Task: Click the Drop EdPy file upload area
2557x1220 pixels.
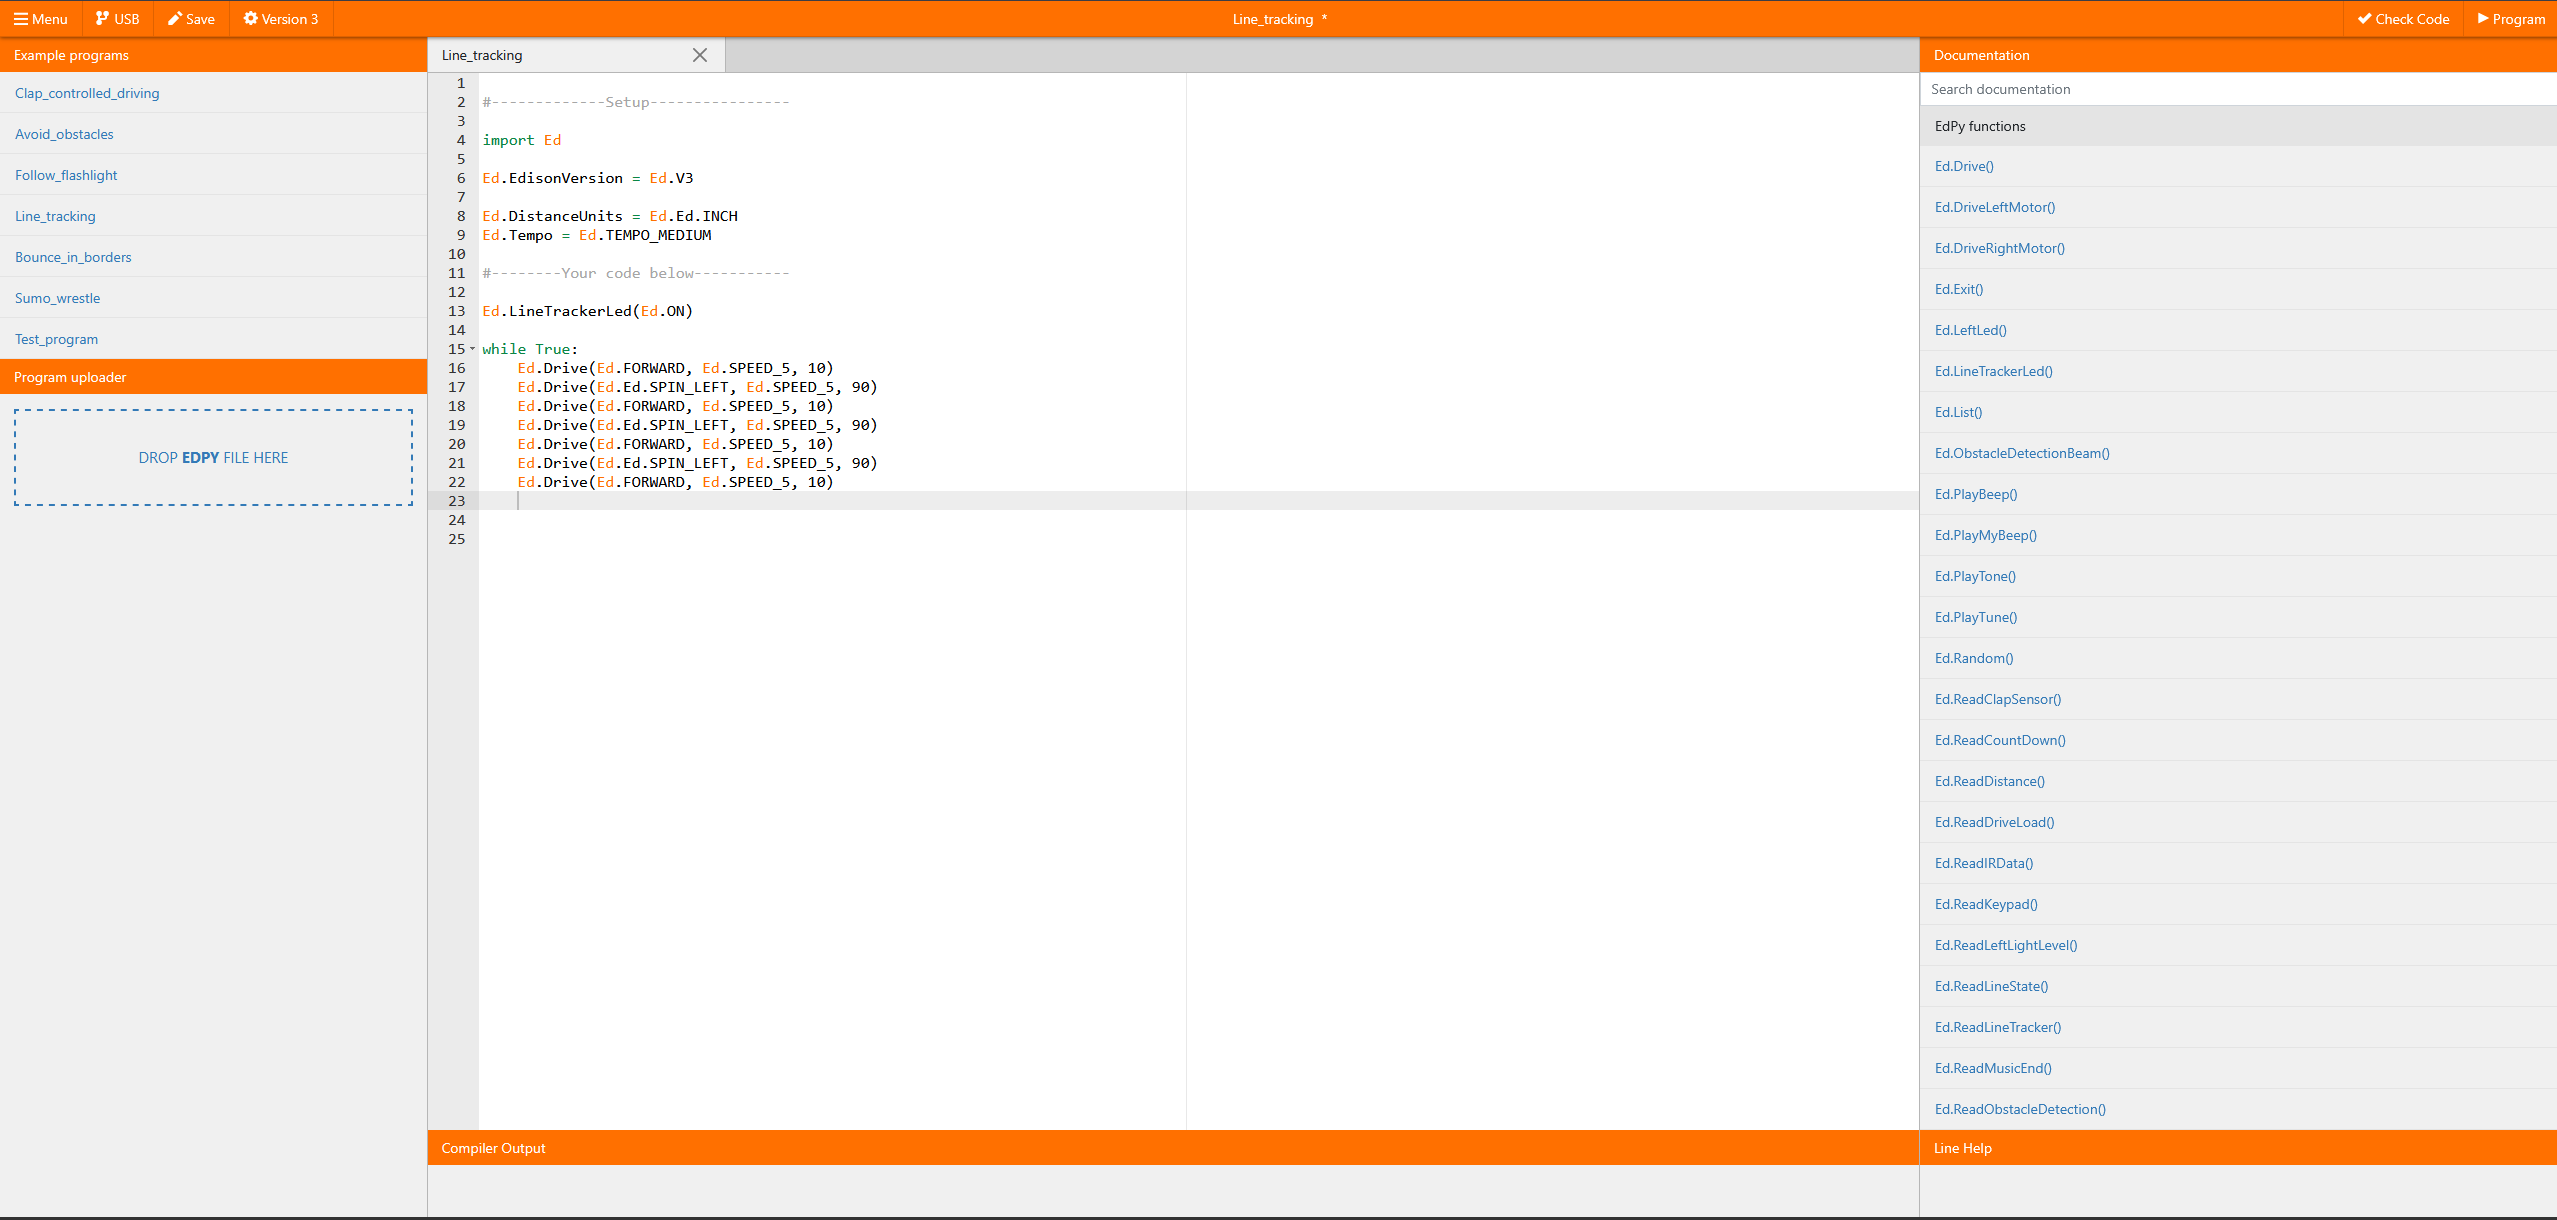Action: [x=213, y=458]
